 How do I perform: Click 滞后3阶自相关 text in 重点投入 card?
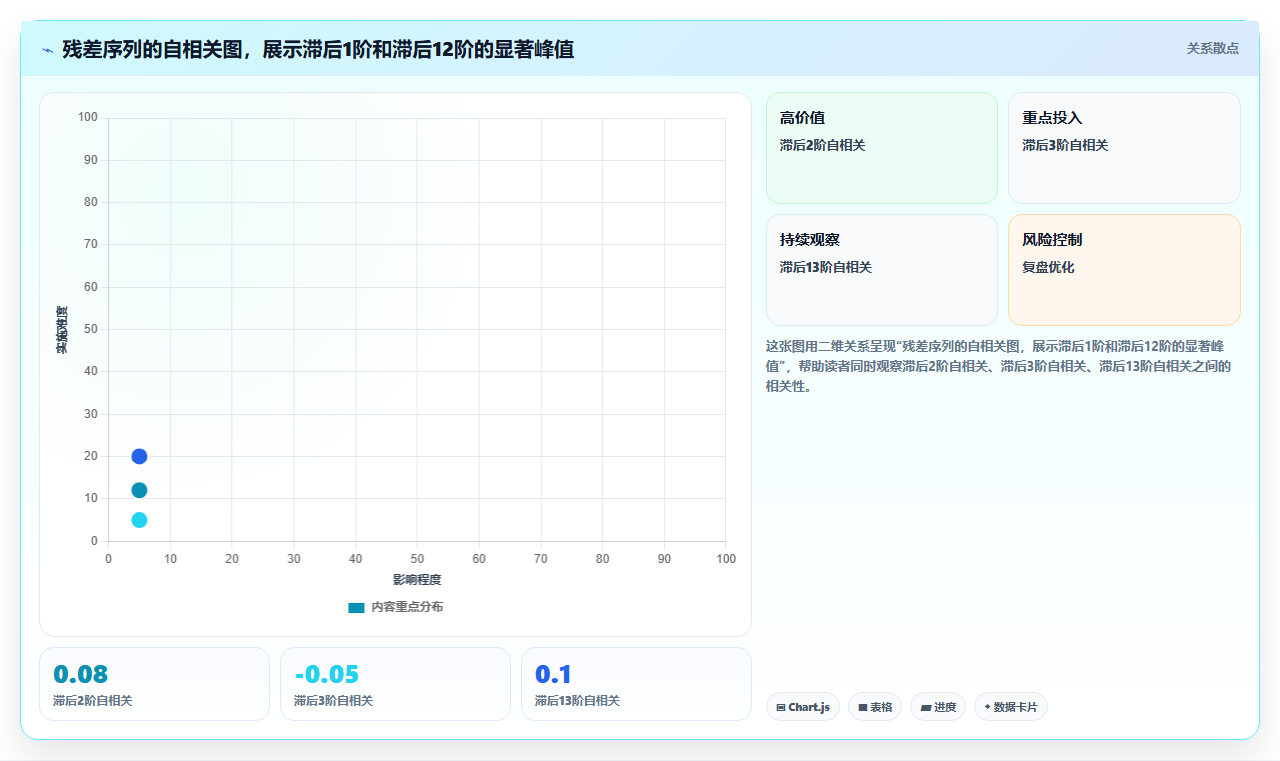click(1065, 145)
